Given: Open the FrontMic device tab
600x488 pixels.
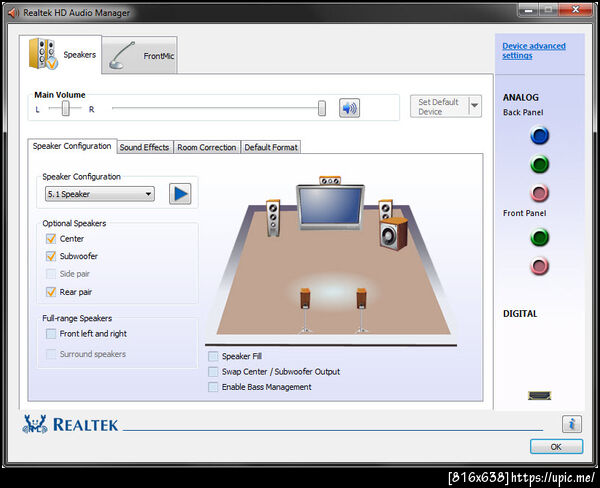Looking at the screenshot, I should (140, 55).
